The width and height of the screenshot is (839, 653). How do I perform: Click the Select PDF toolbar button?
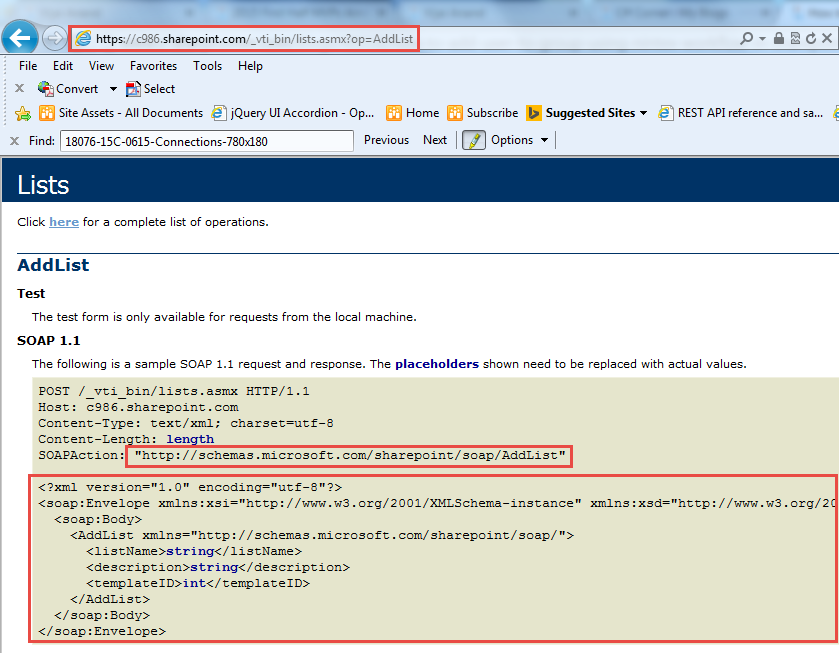[150, 89]
